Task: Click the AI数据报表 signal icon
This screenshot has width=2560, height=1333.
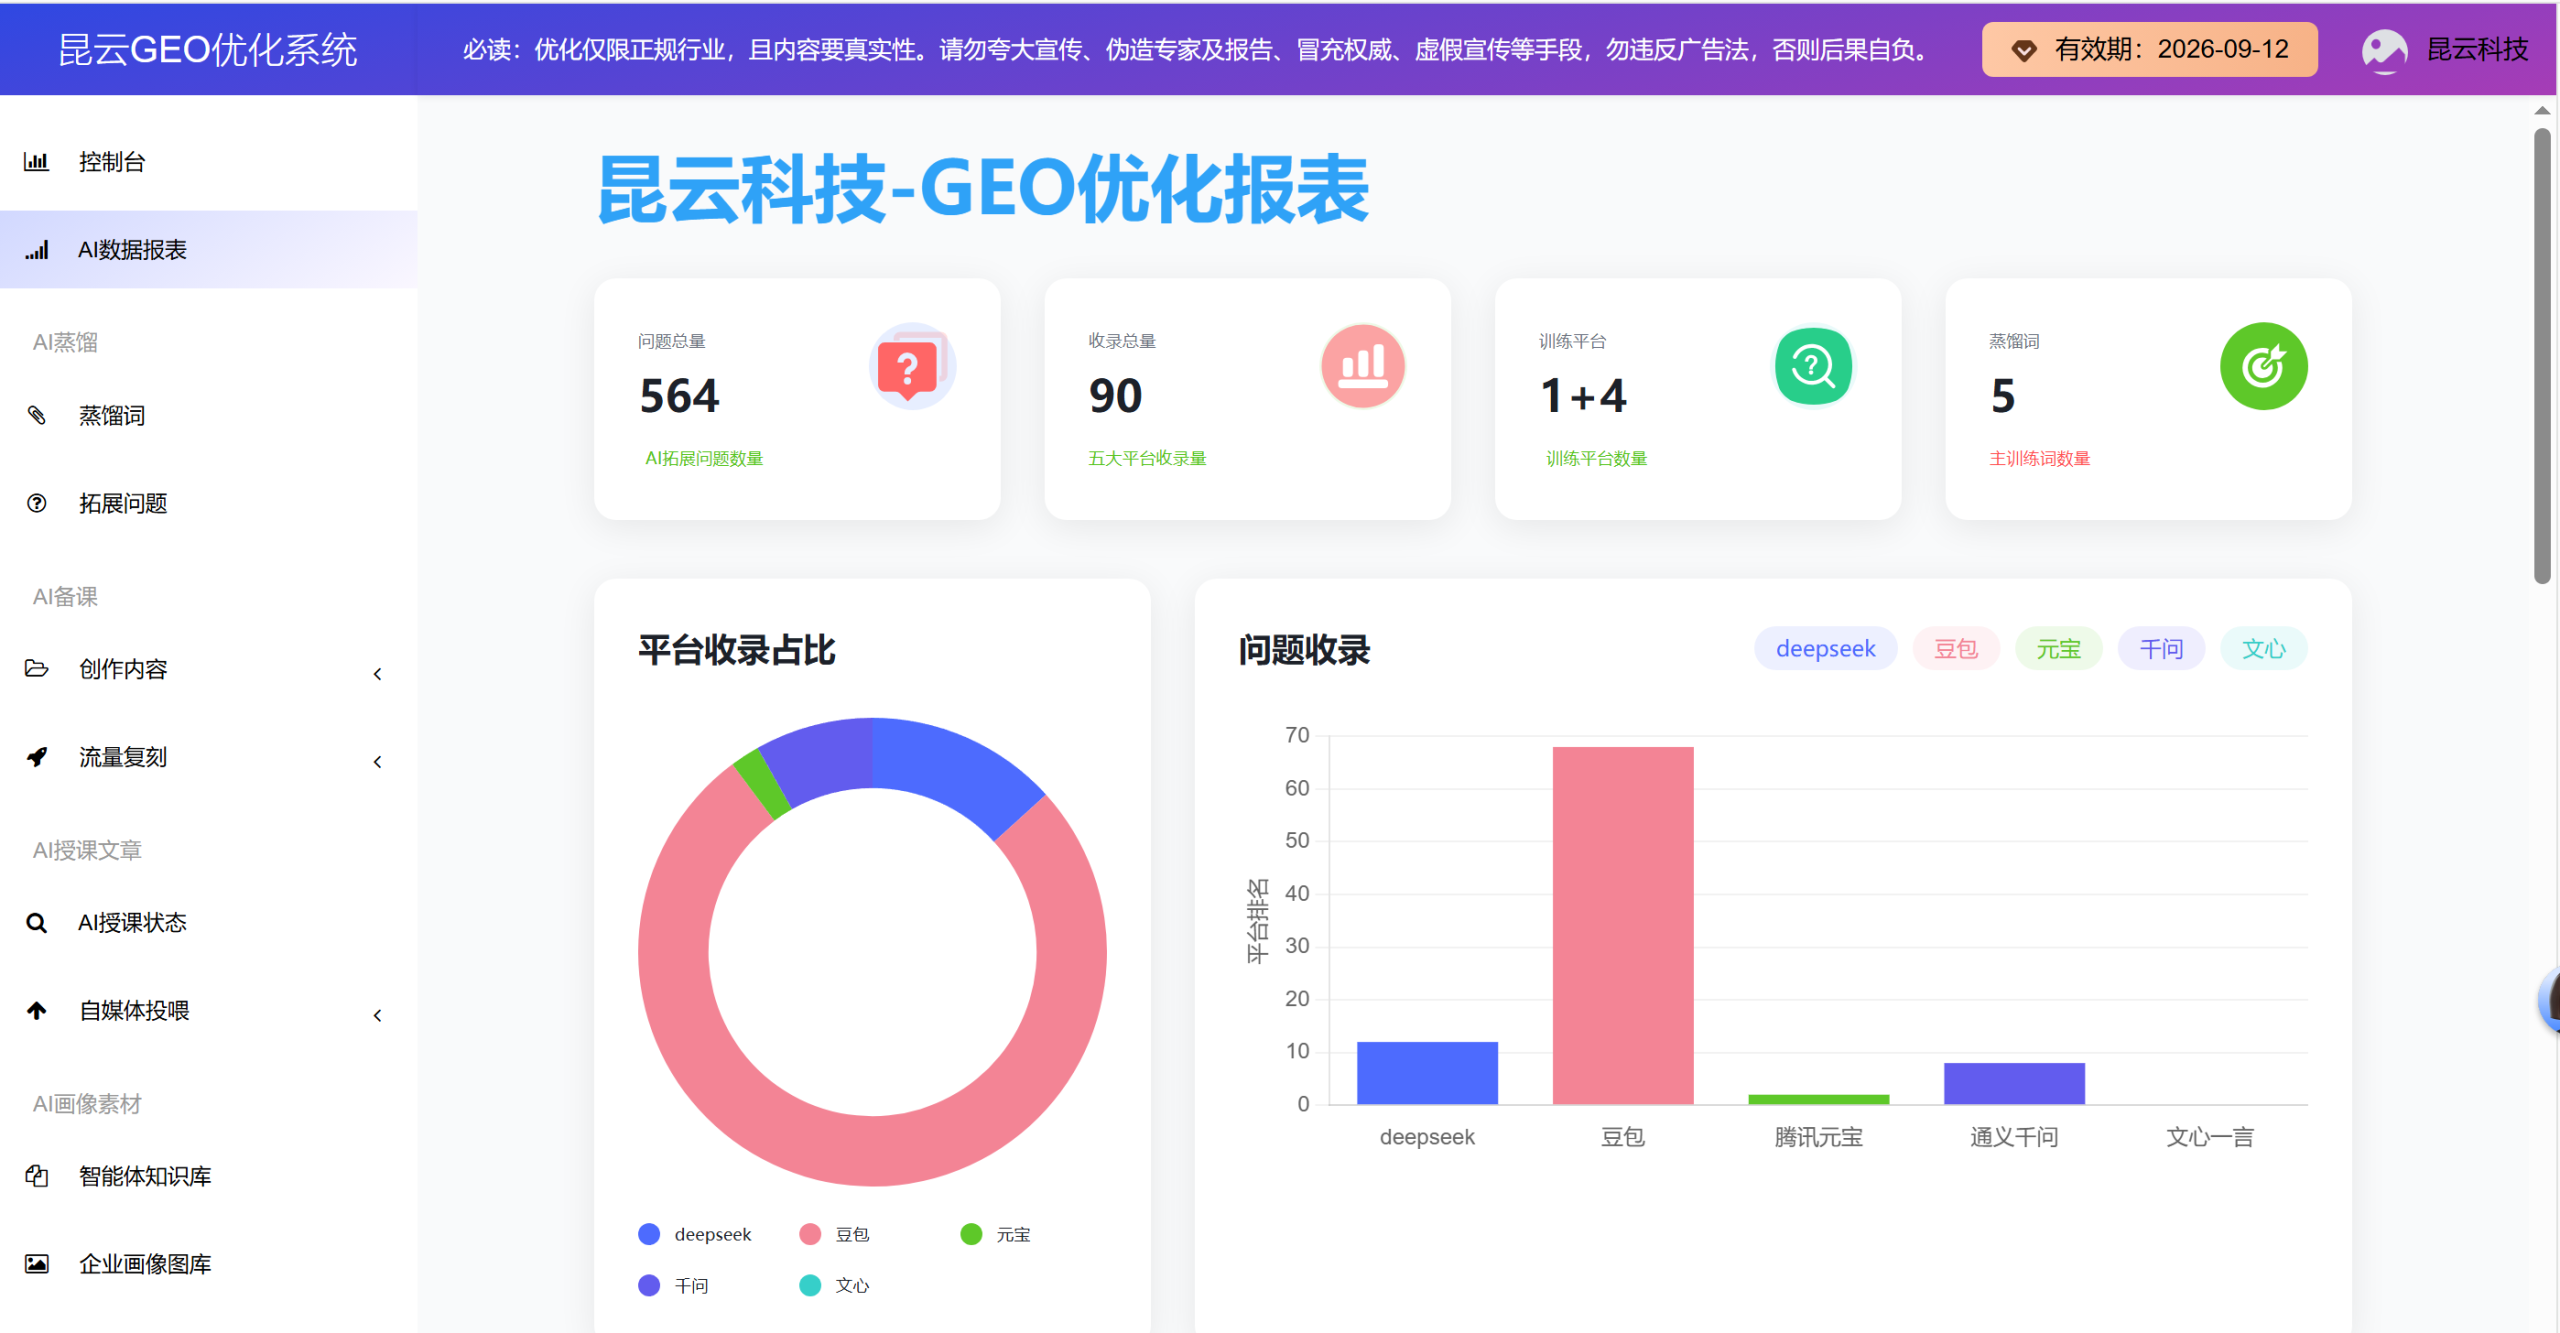Action: click(x=37, y=250)
